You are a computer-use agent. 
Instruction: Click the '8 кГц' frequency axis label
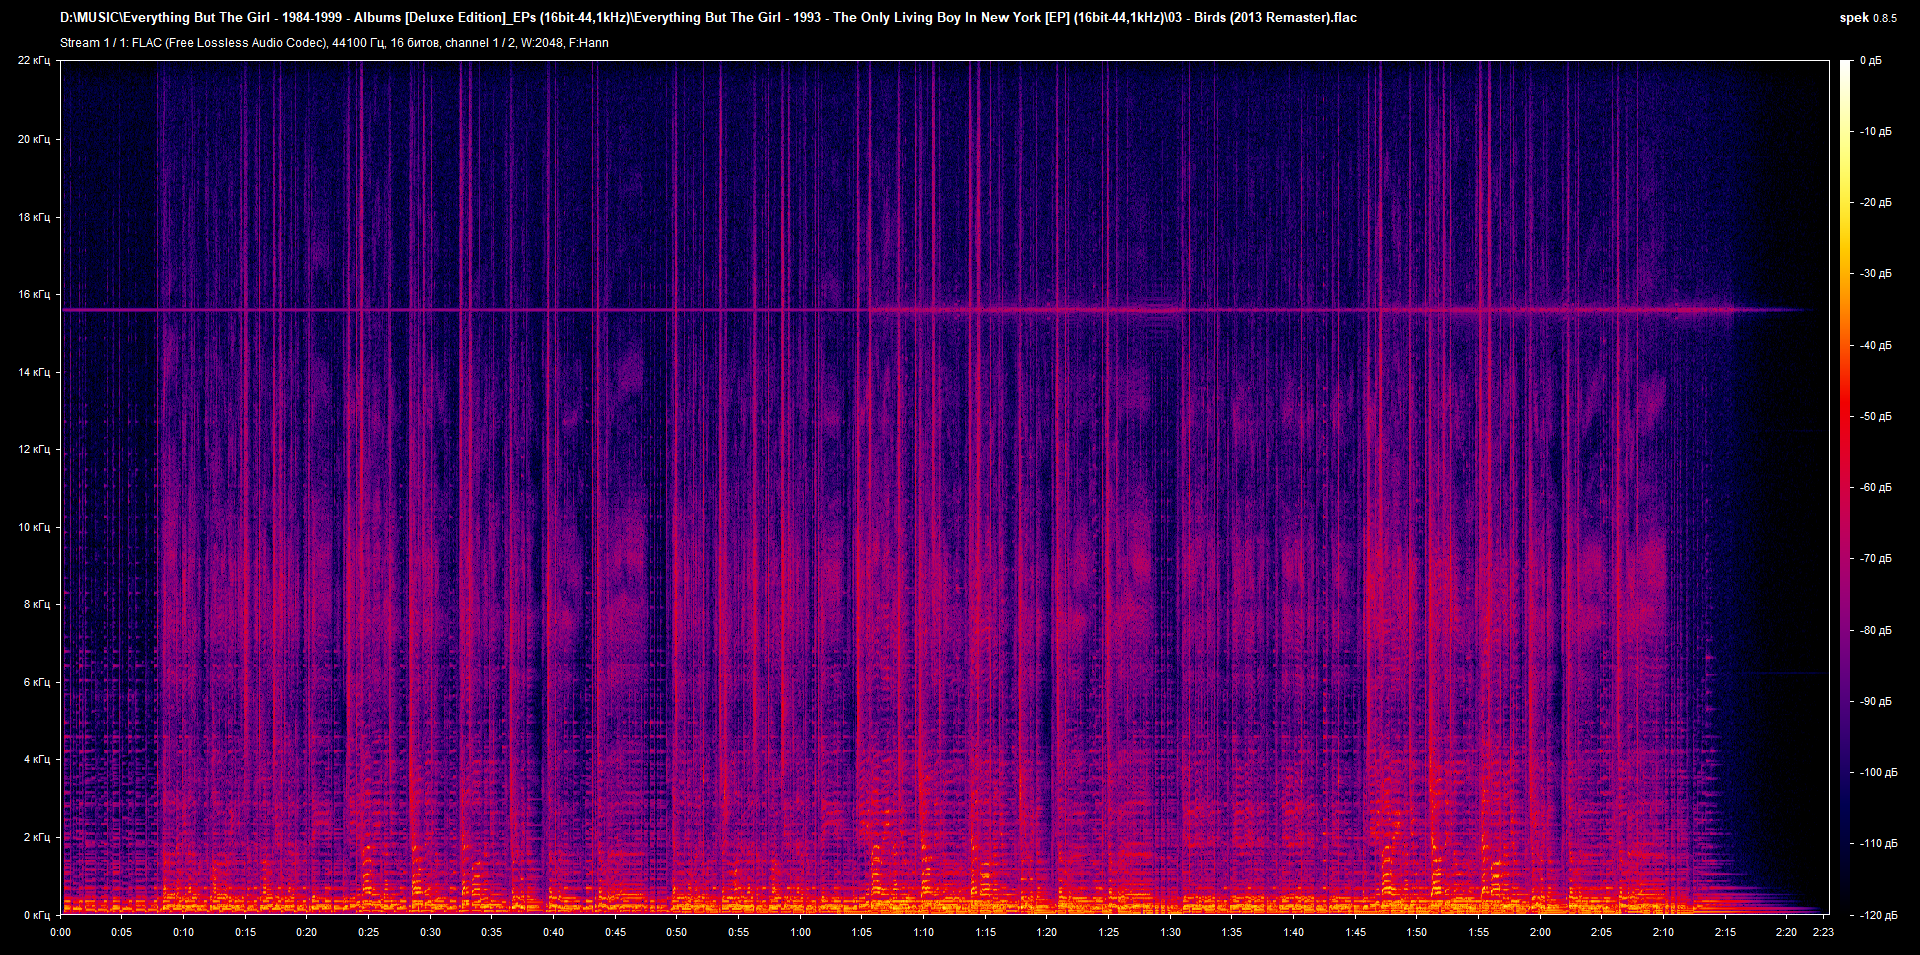pyautogui.click(x=37, y=604)
